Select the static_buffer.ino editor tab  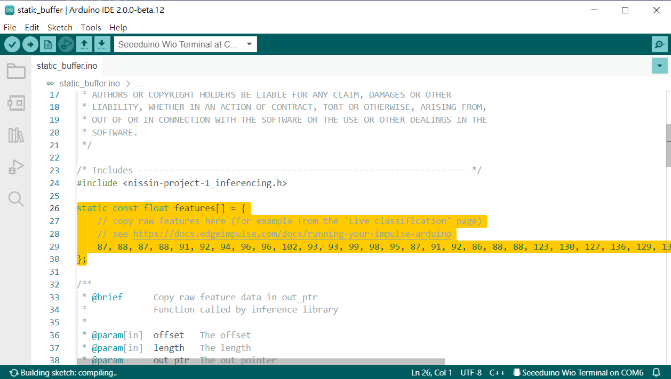tap(67, 66)
